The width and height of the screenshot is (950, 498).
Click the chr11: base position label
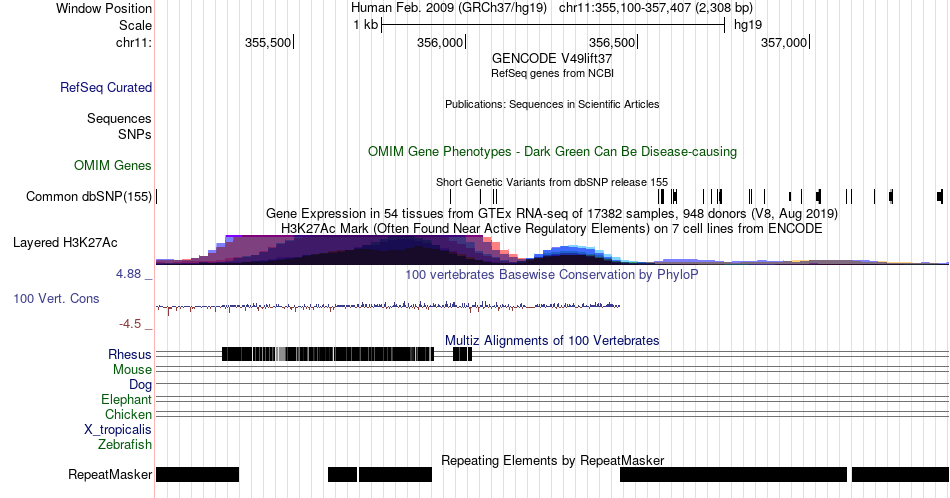pyautogui.click(x=134, y=42)
